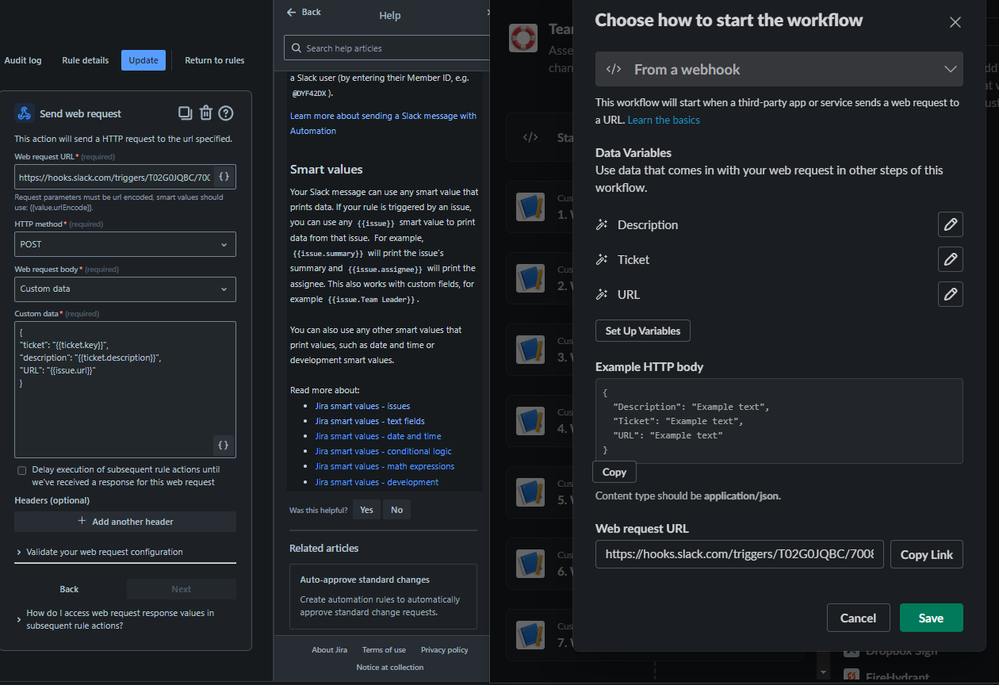
Task: Open Jira smart values - conditional logic link
Action: (x=383, y=451)
